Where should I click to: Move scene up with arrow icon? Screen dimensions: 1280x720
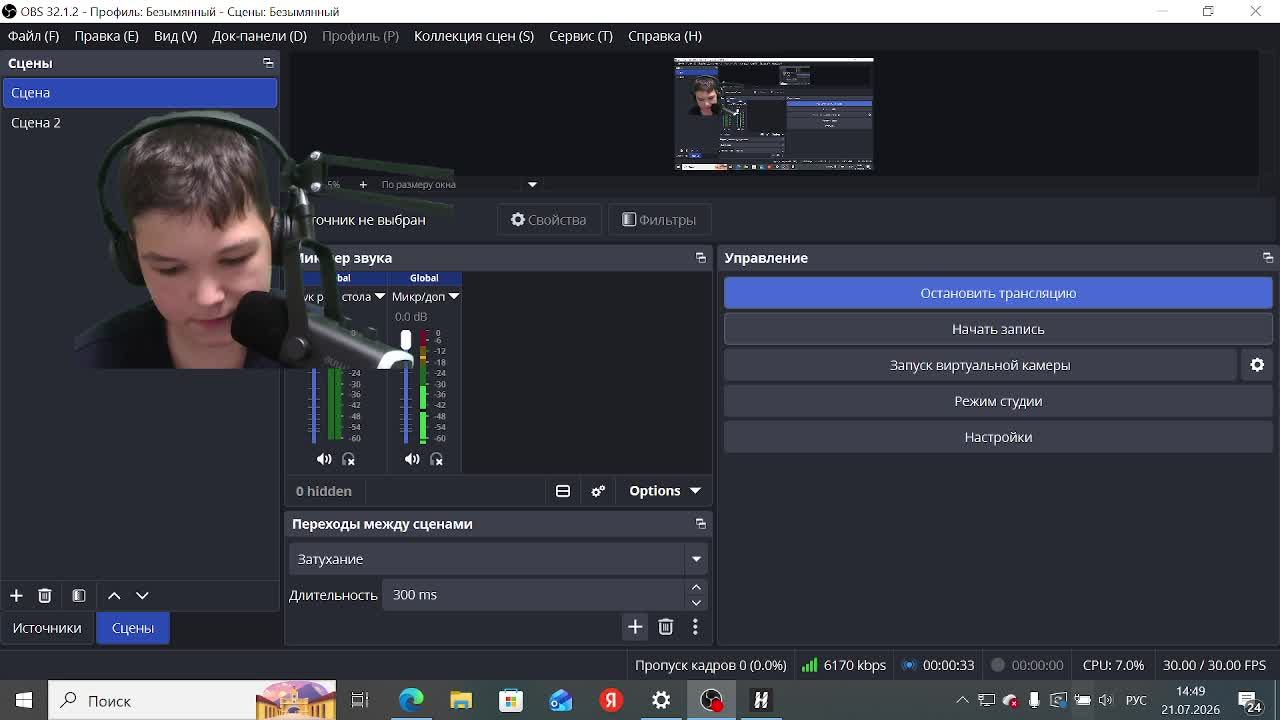[x=114, y=595]
